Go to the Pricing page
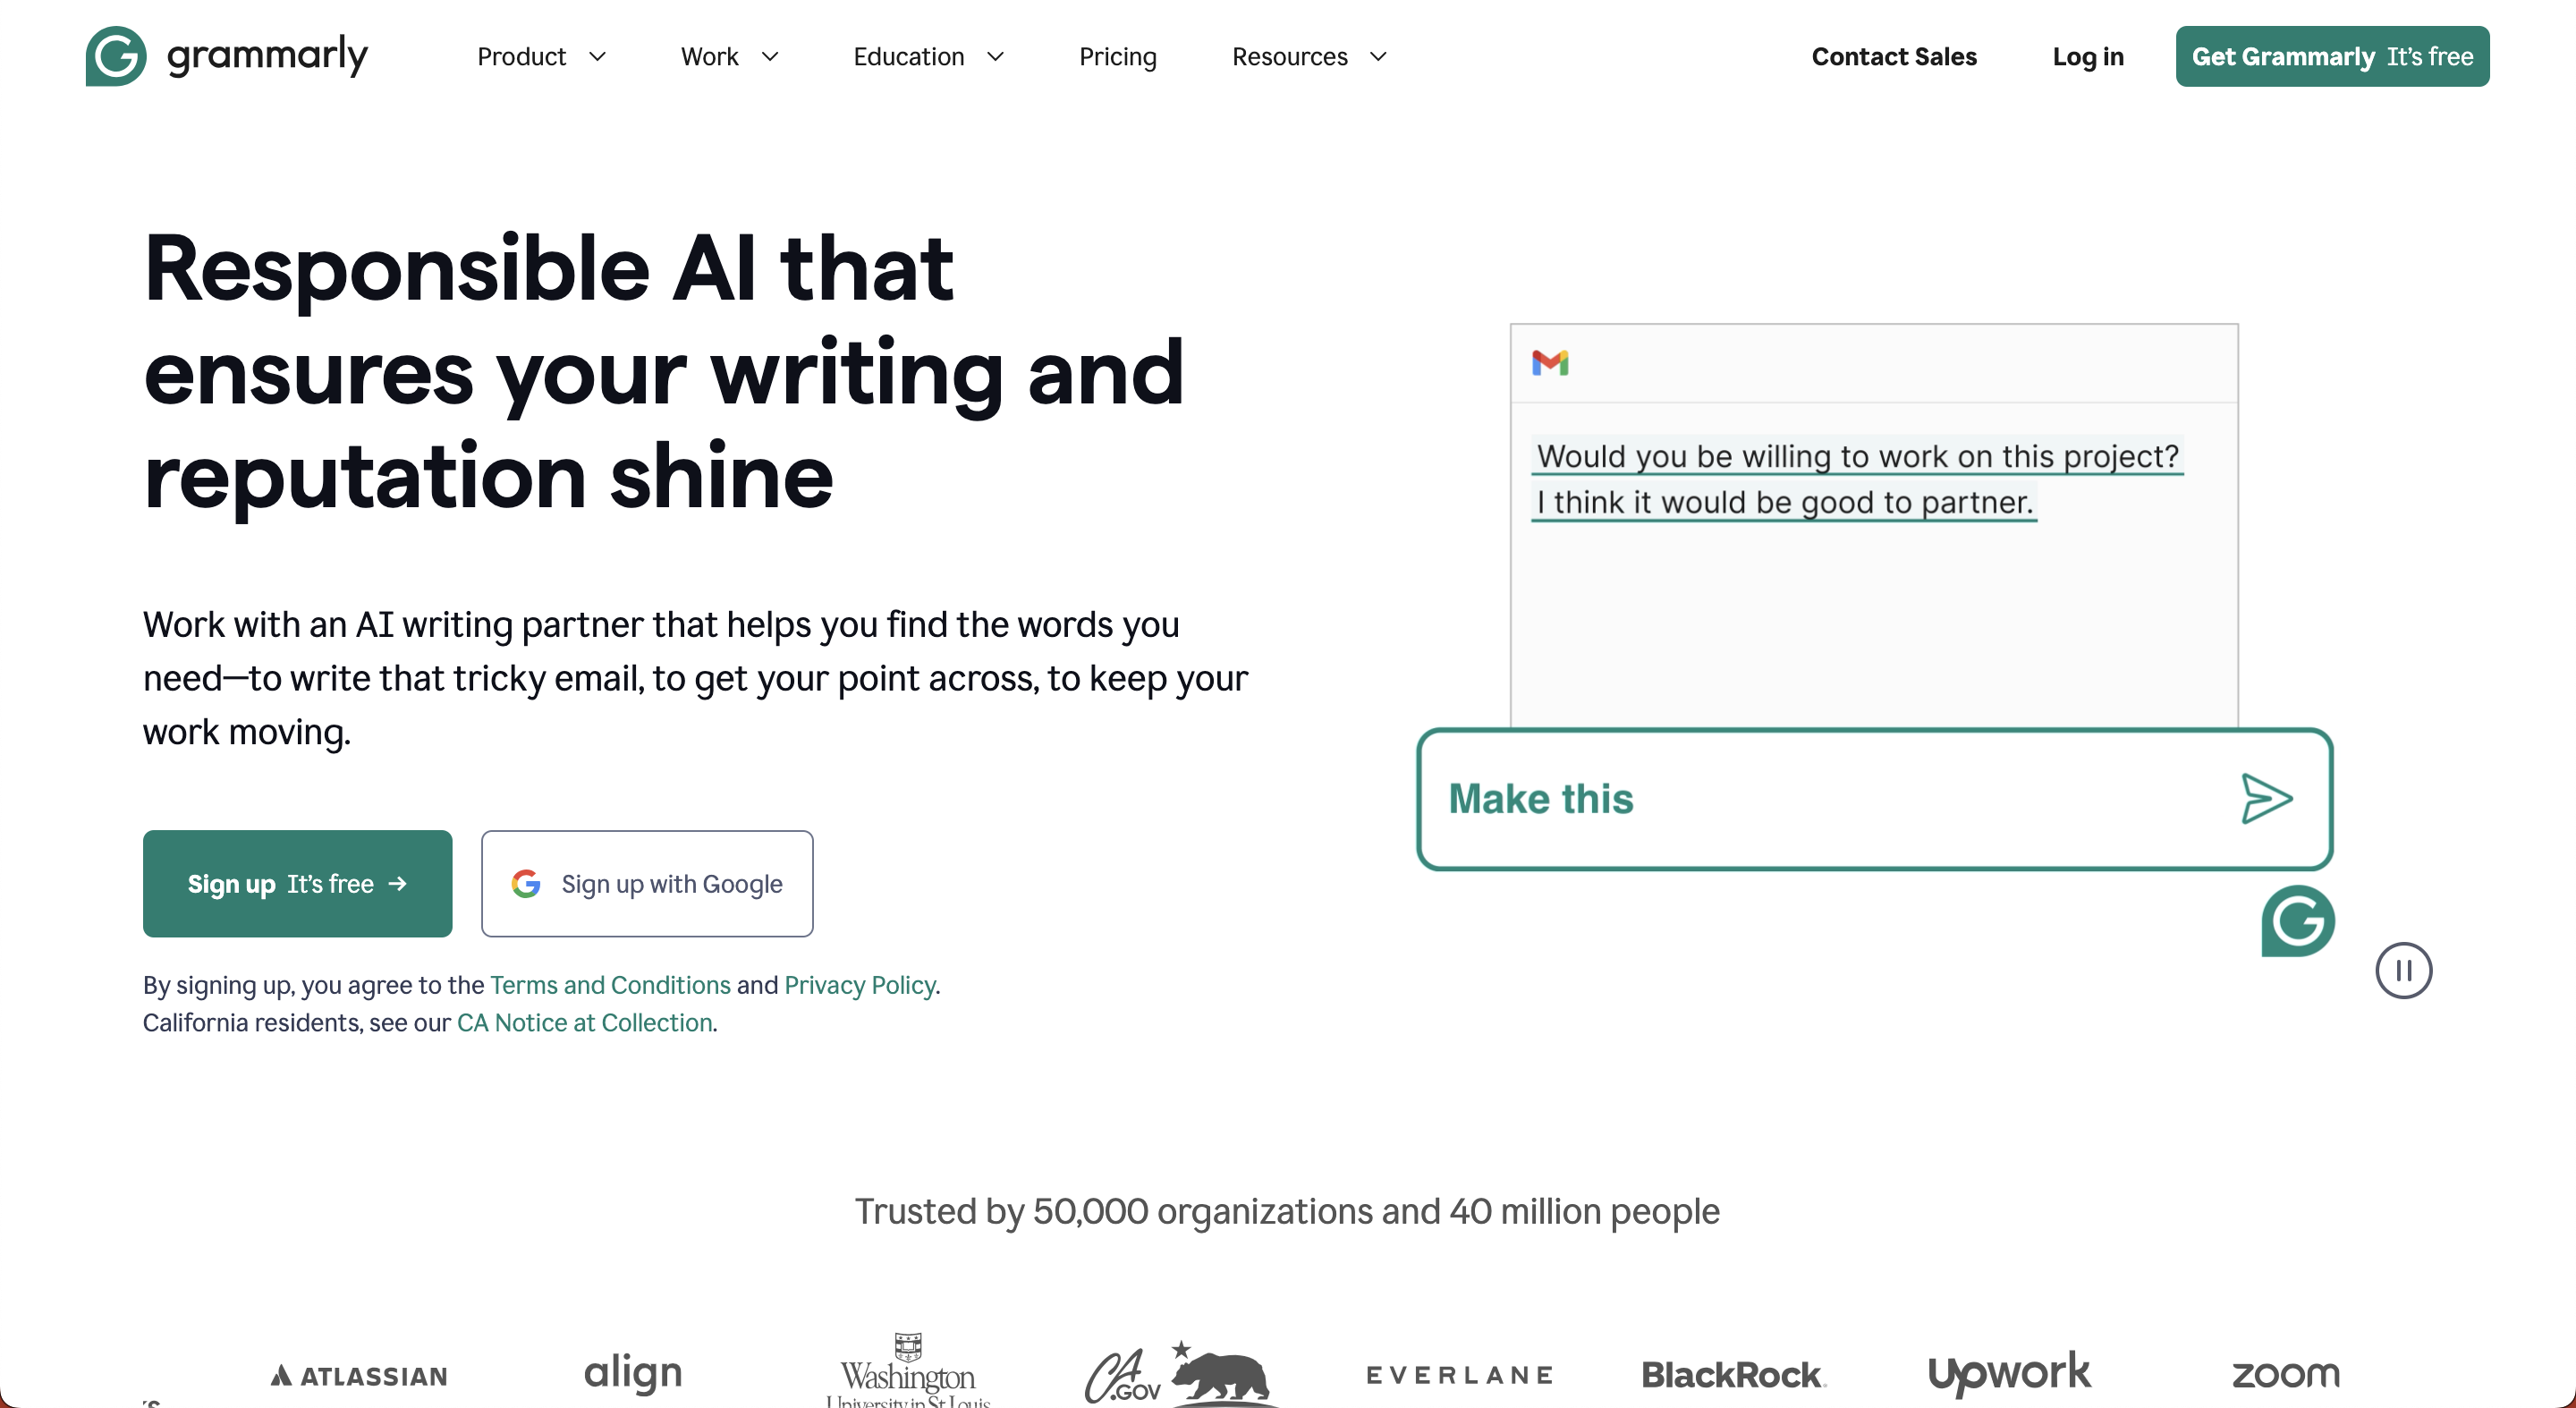The image size is (2576, 1408). [1117, 57]
